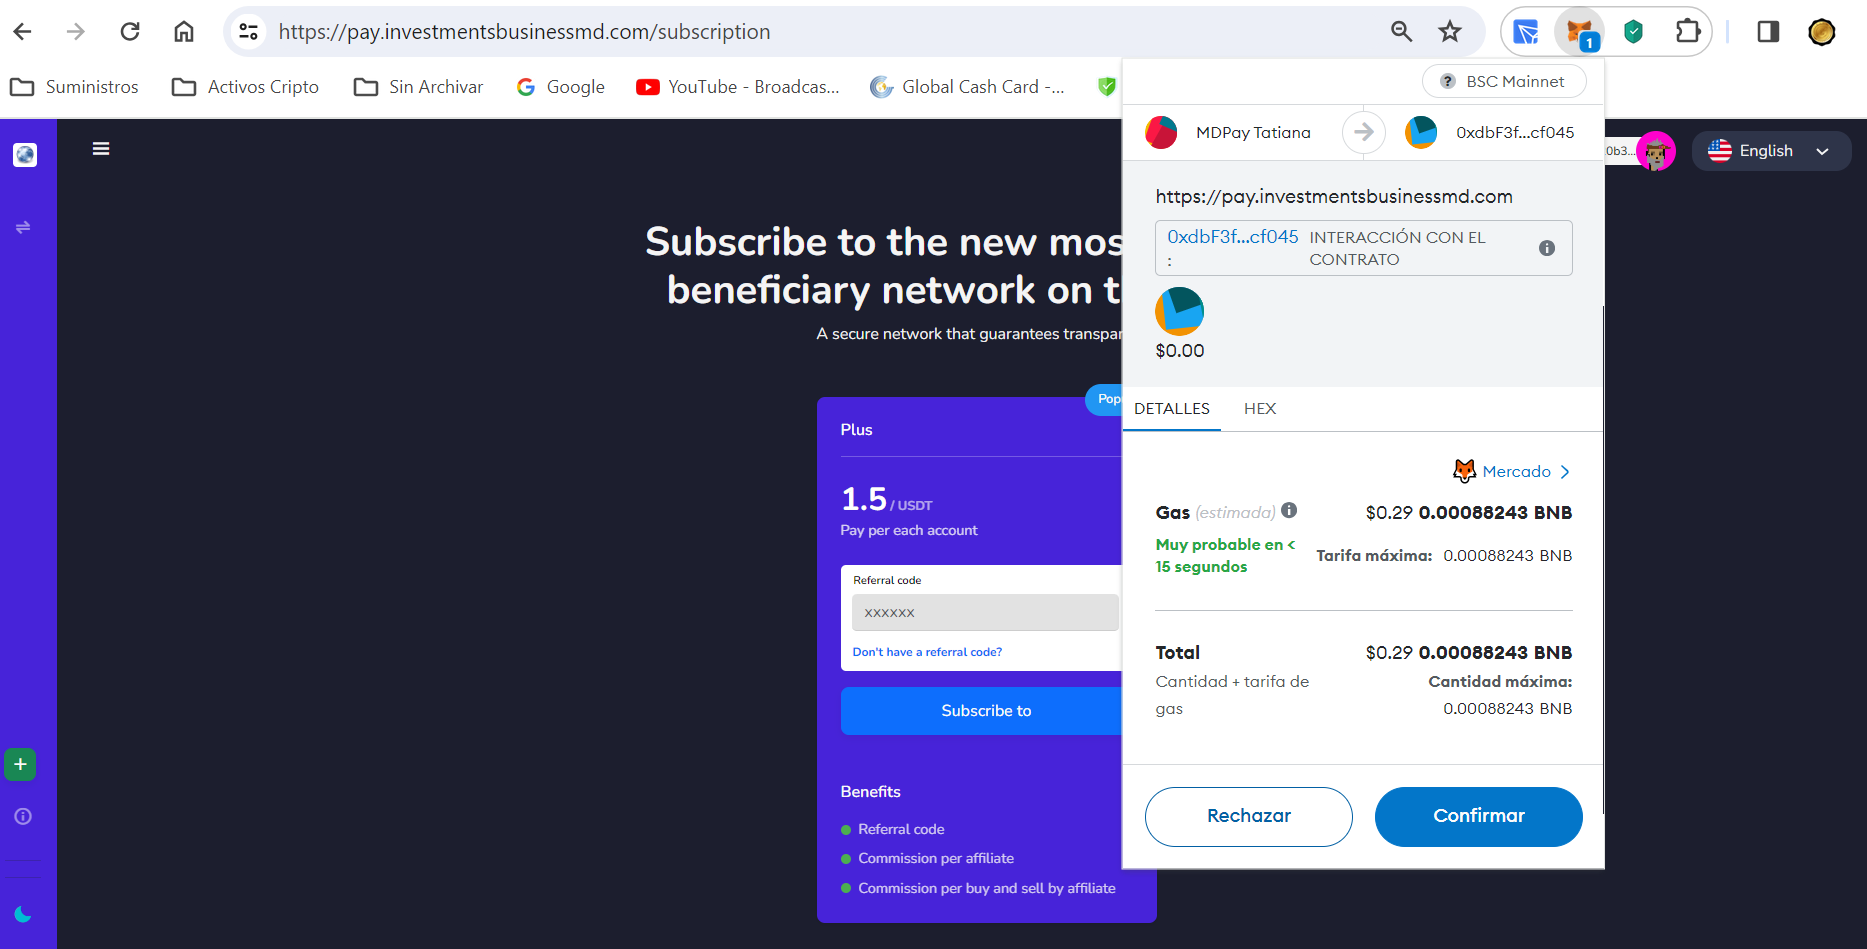Open "Don't have a referral code?" link
This screenshot has height=949, width=1867.
(927, 652)
